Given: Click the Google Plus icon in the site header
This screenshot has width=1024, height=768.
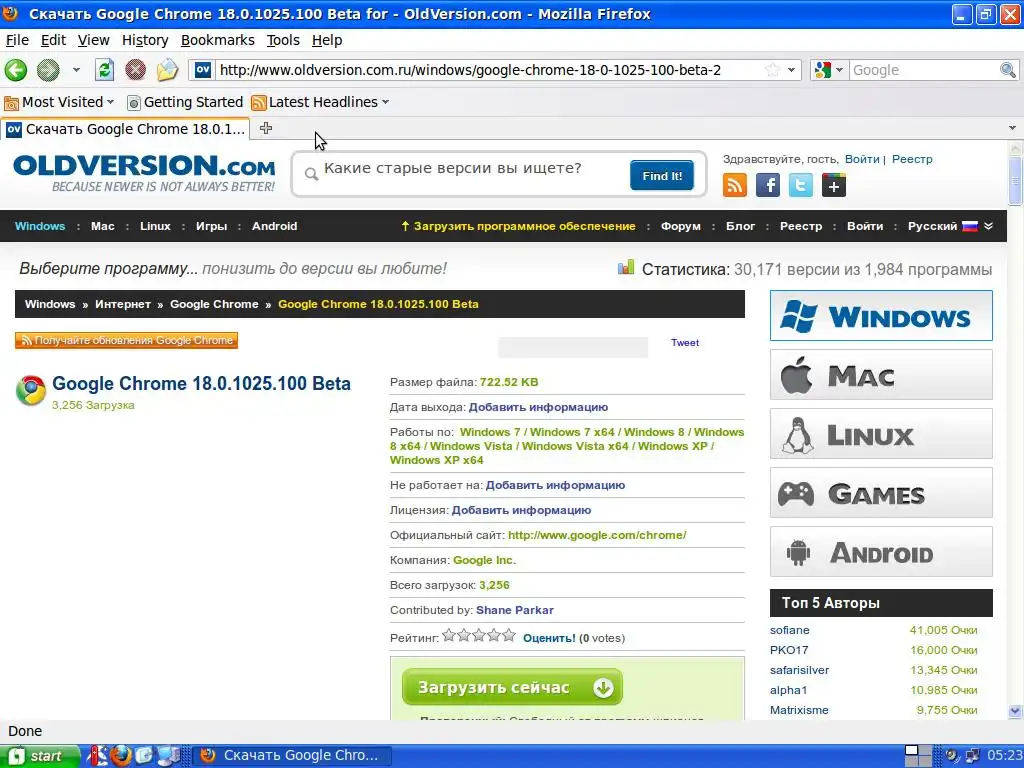Looking at the screenshot, I should [834, 185].
